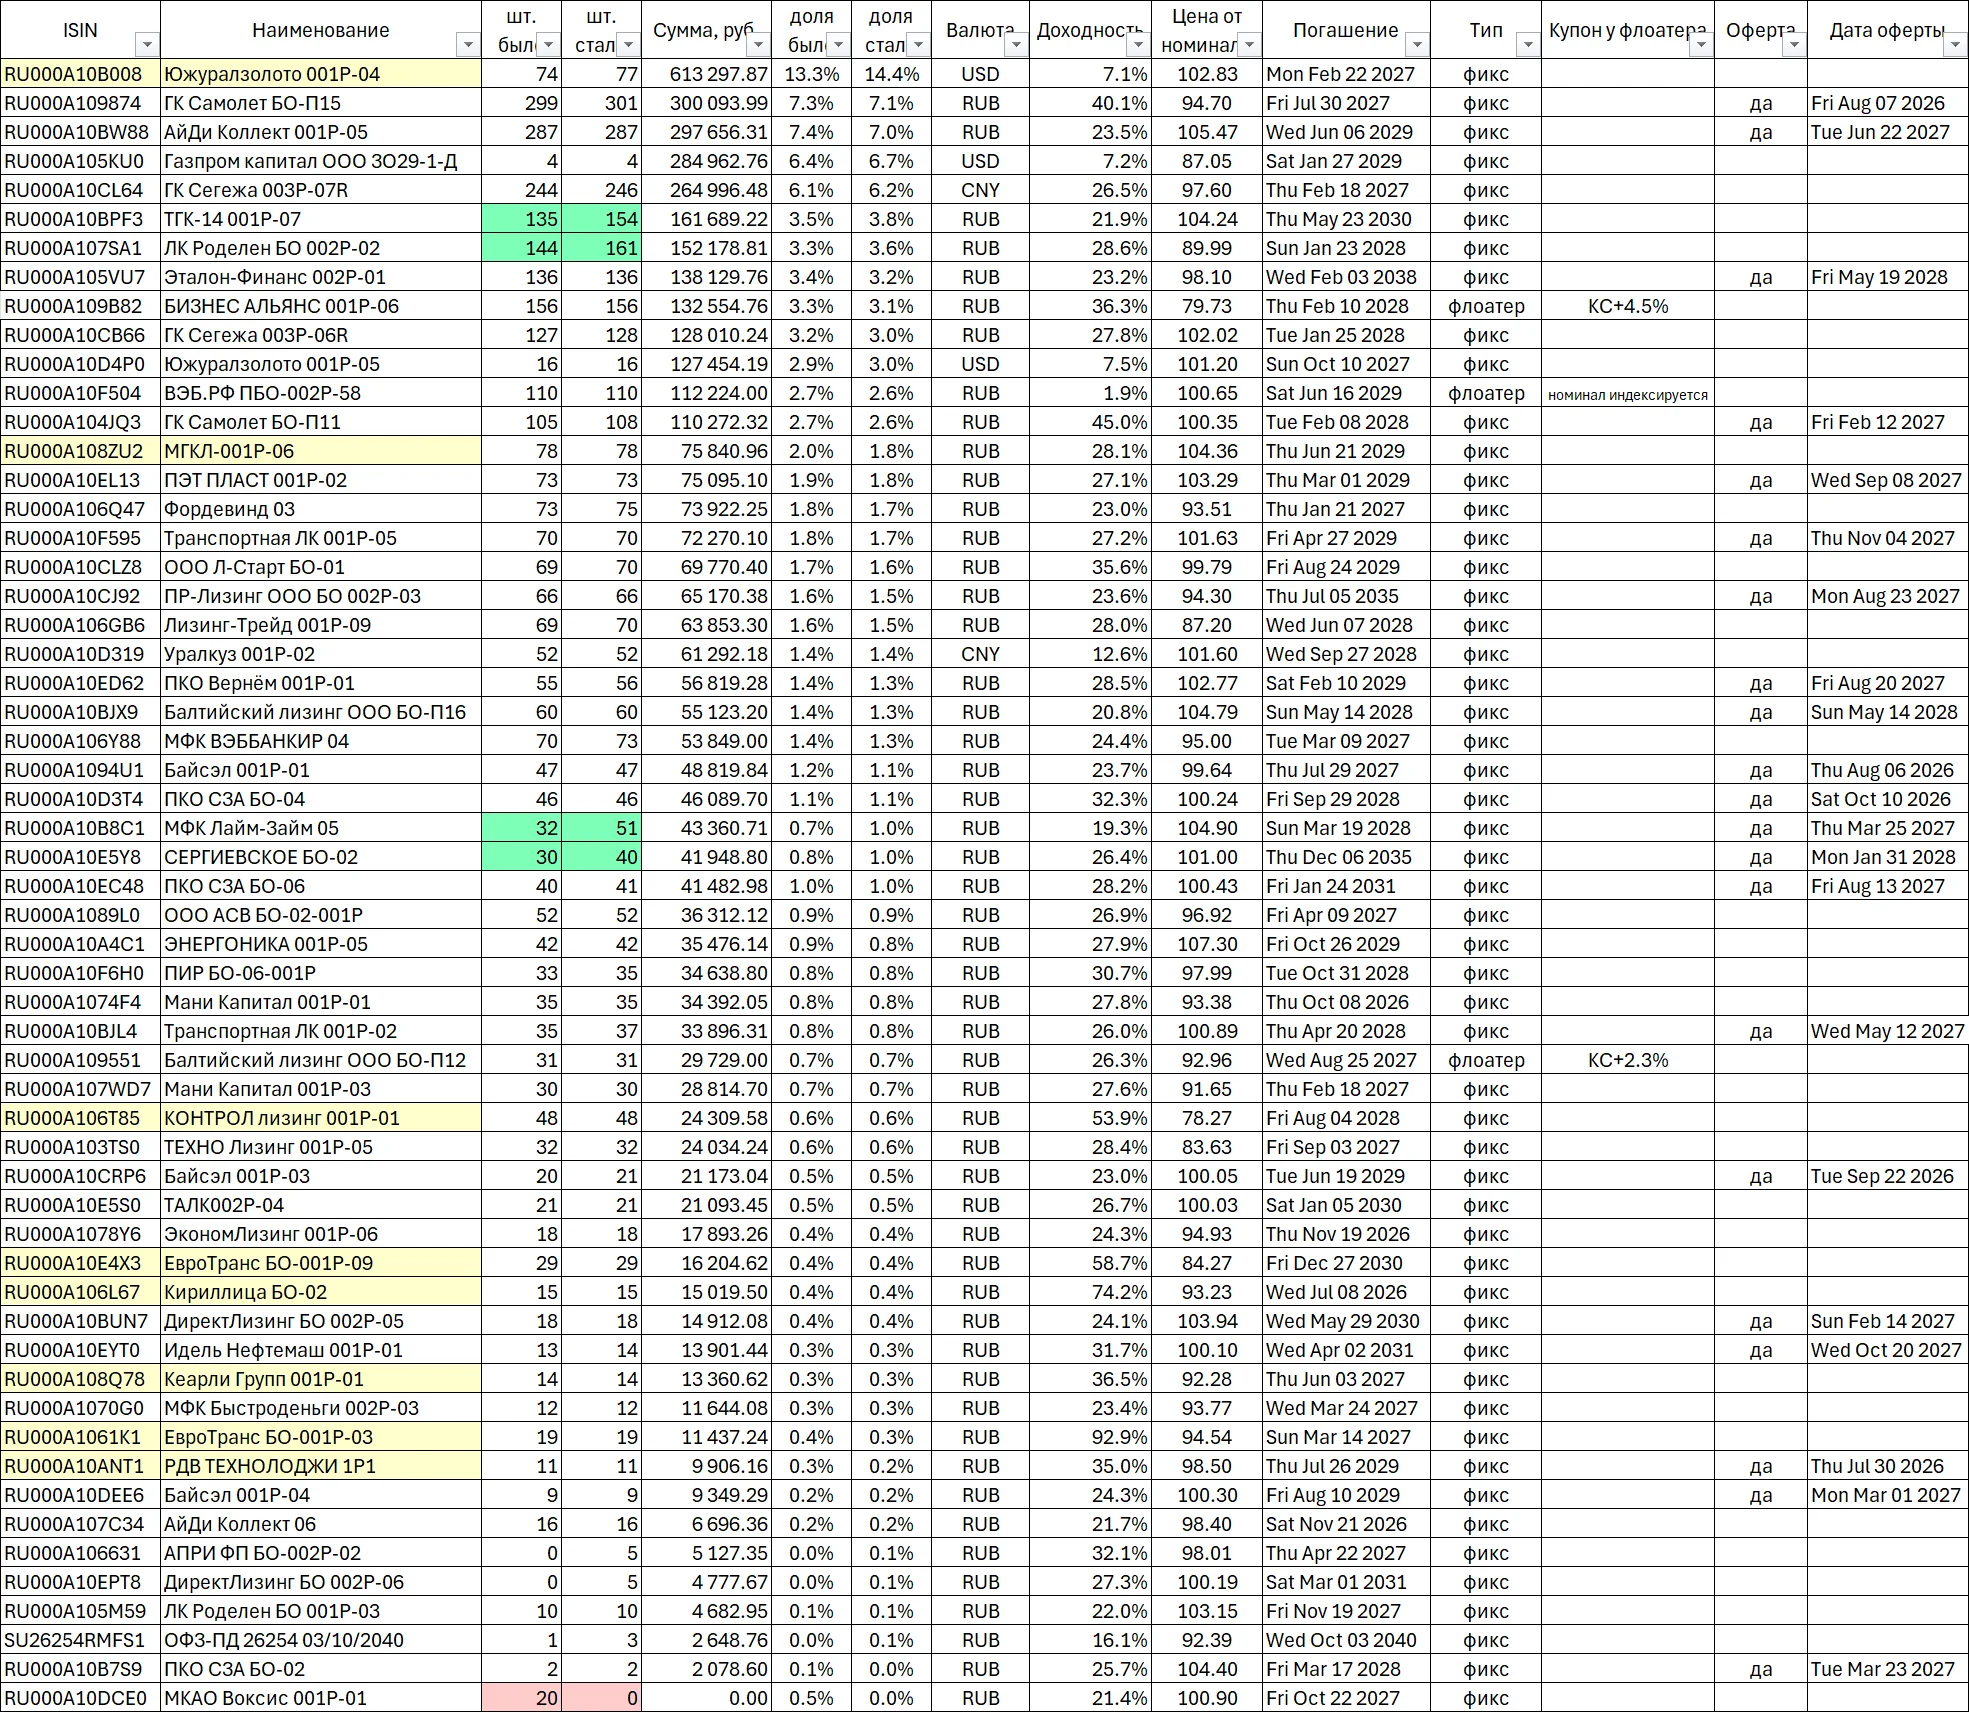Click the name cell 'МФК ВЭББАНКИР 04'

tap(321, 741)
